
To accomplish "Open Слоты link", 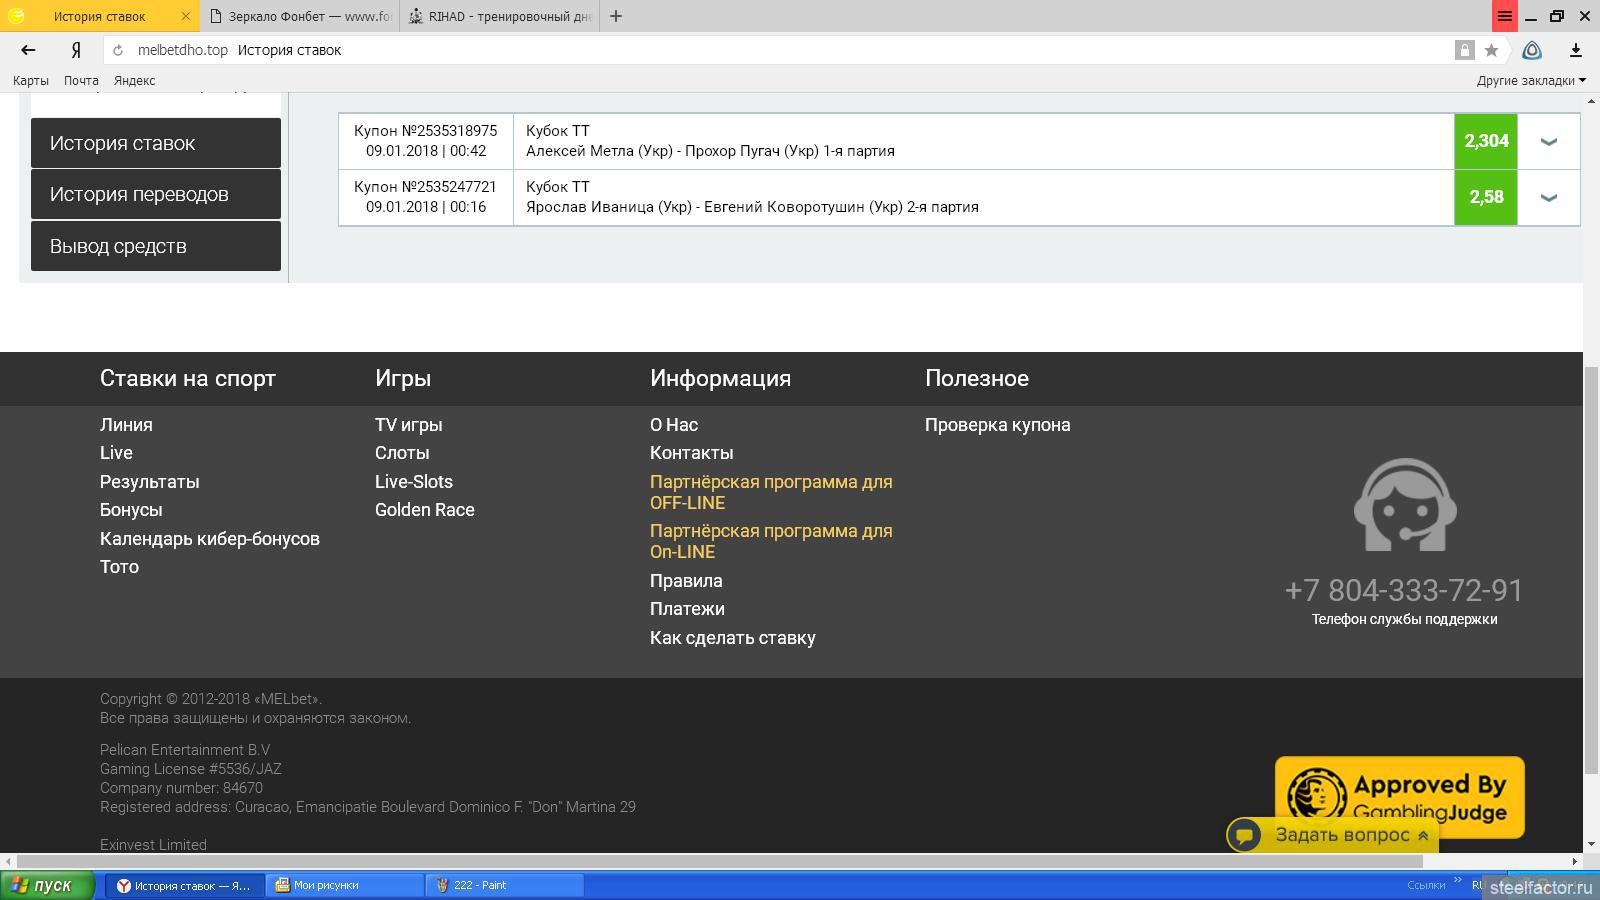I will 402,452.
